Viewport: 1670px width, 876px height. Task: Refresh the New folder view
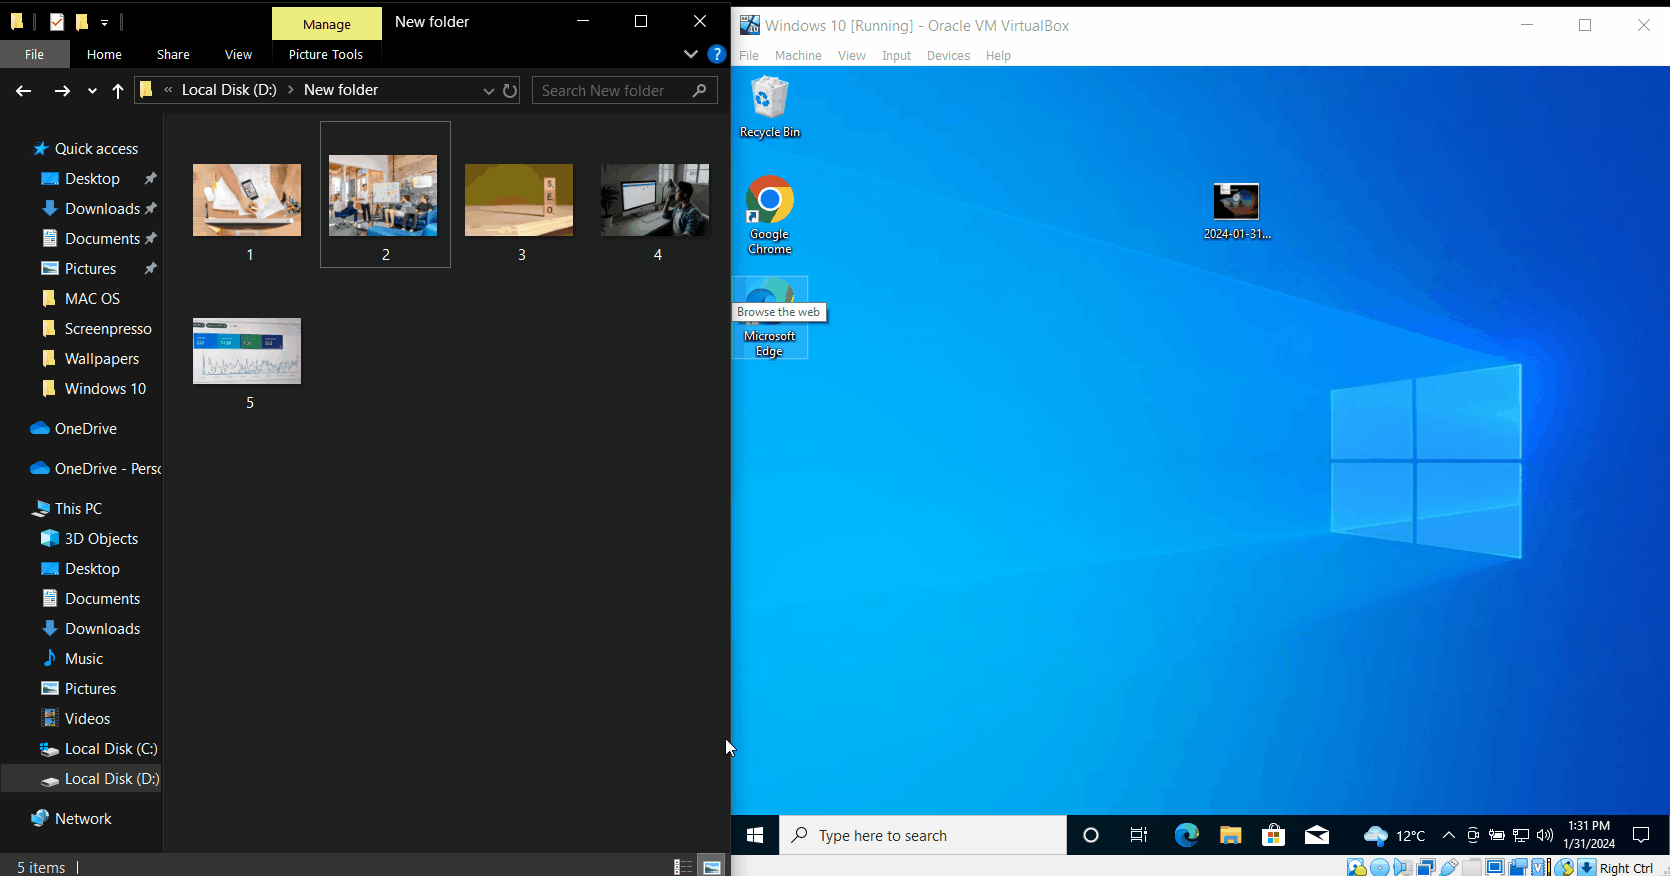pos(510,90)
